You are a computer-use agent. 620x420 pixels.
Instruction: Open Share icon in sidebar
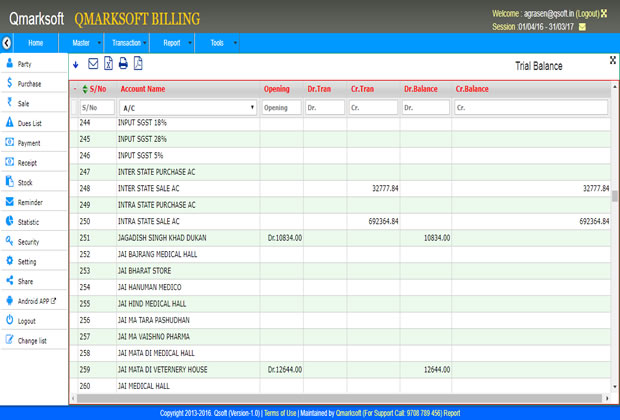(x=9, y=280)
